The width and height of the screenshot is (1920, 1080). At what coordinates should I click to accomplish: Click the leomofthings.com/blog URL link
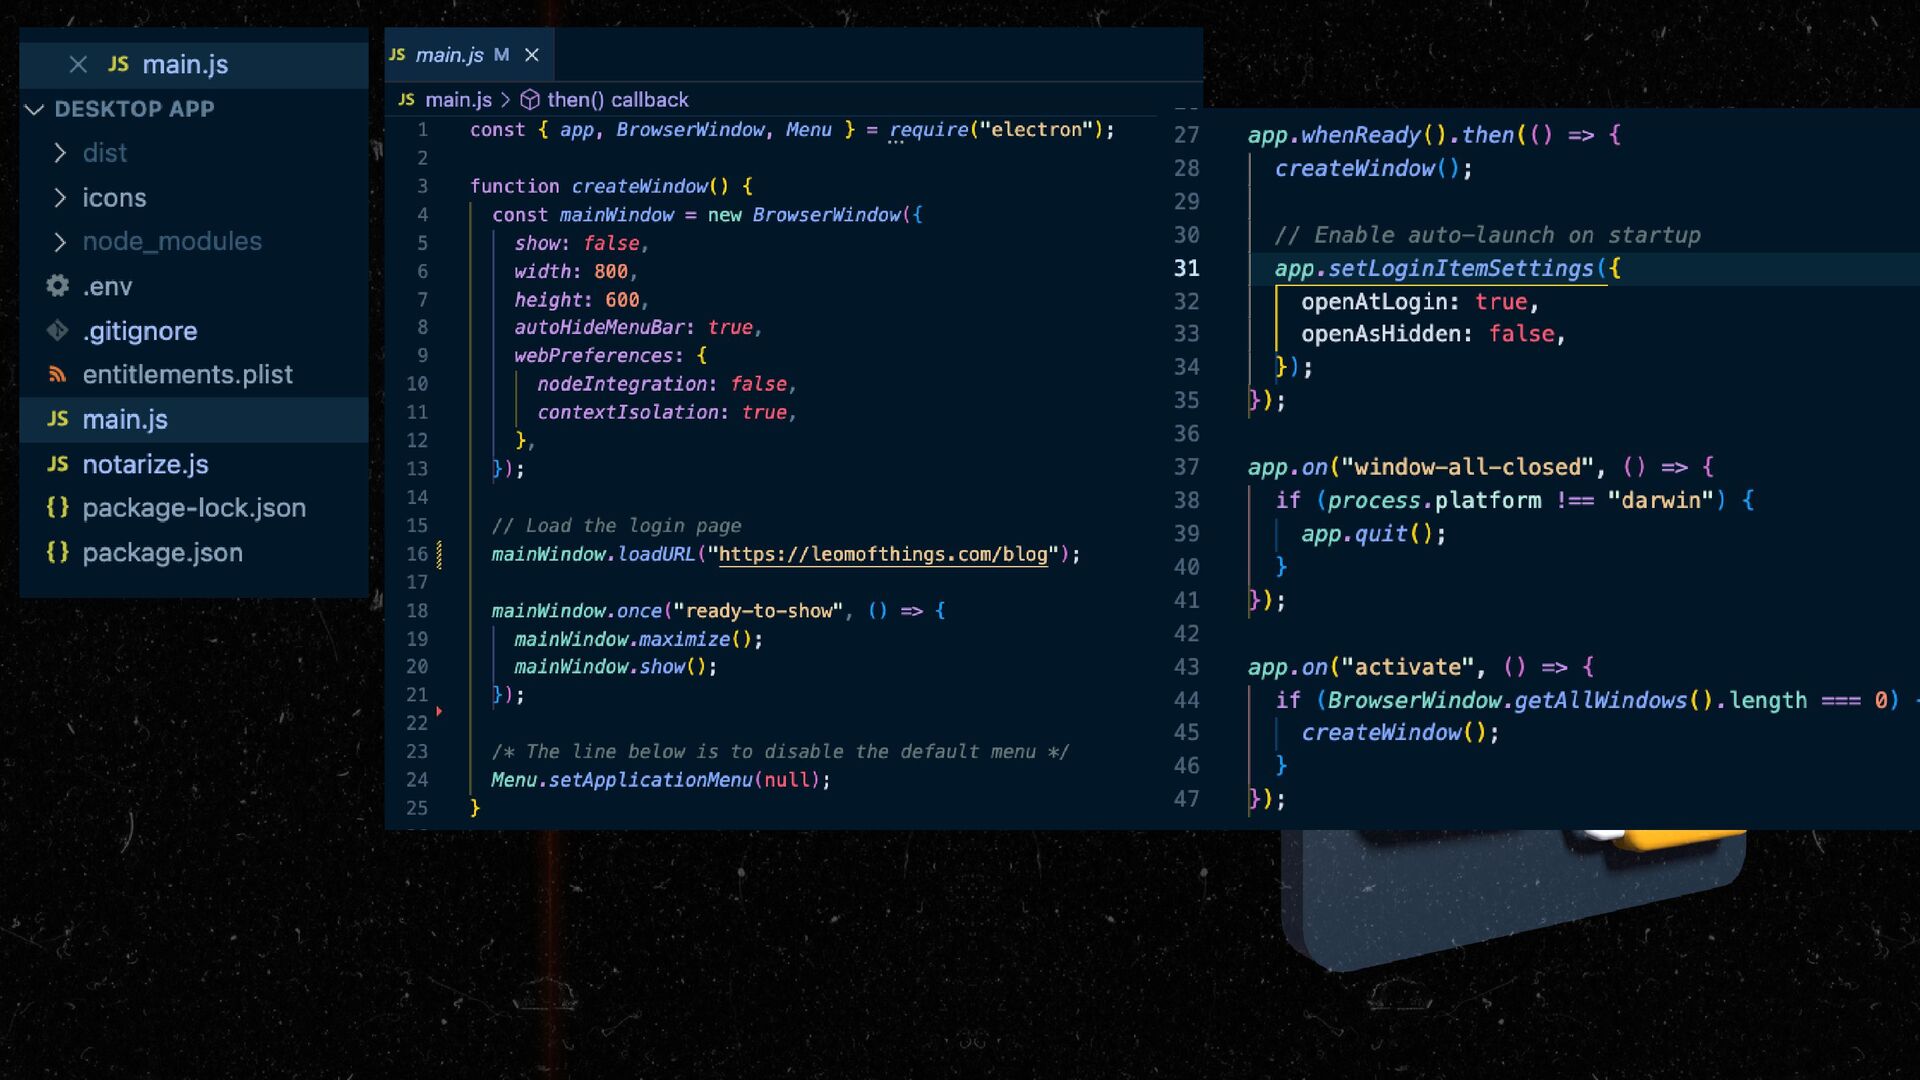coord(882,554)
